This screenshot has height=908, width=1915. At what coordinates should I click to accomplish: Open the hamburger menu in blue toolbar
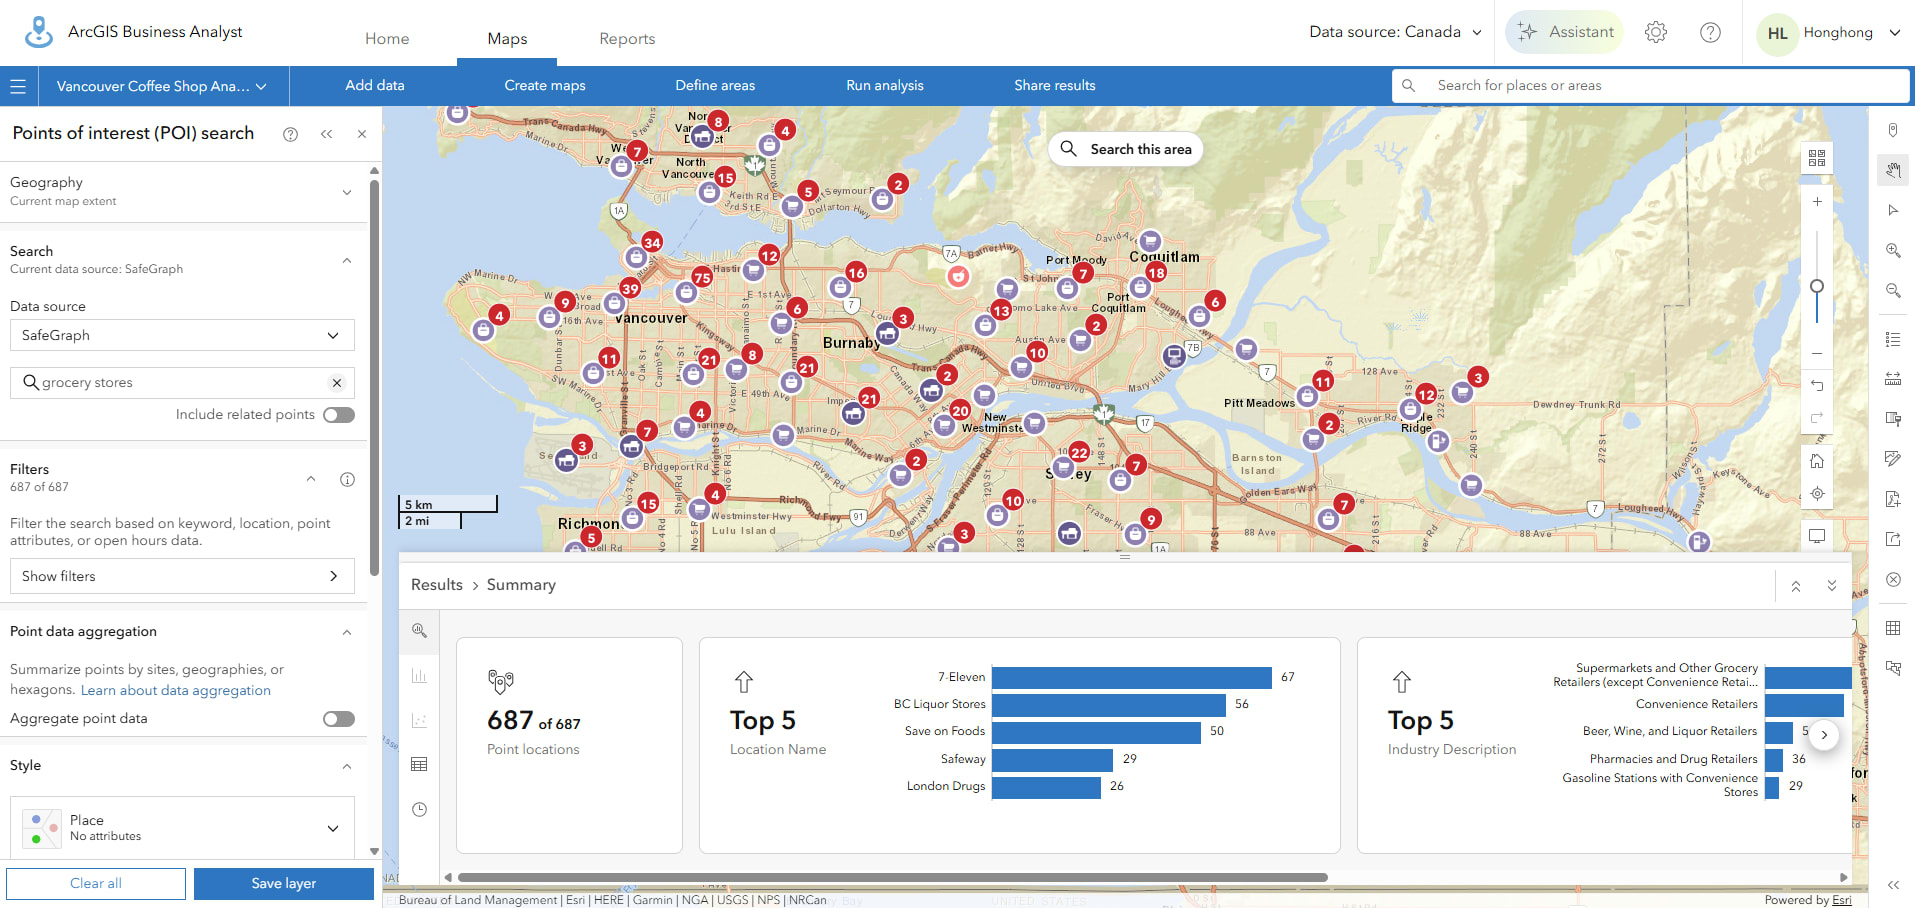[x=18, y=86]
